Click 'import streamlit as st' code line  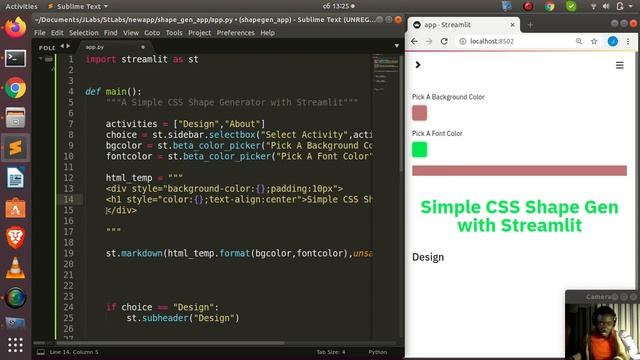coord(142,59)
